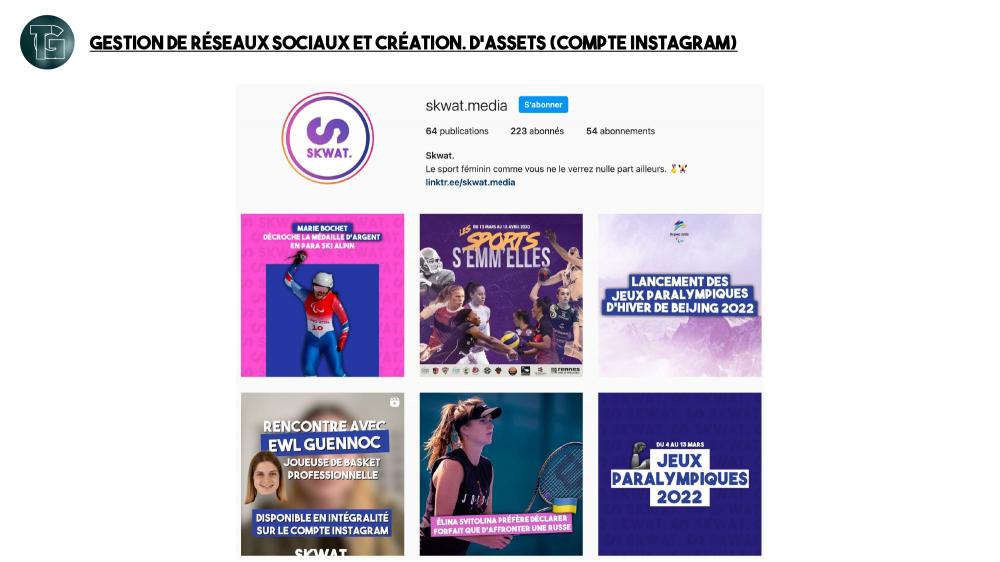This screenshot has height=562, width=1000.
Task: Open the Élina Svitolina tennis post
Action: click(x=501, y=474)
